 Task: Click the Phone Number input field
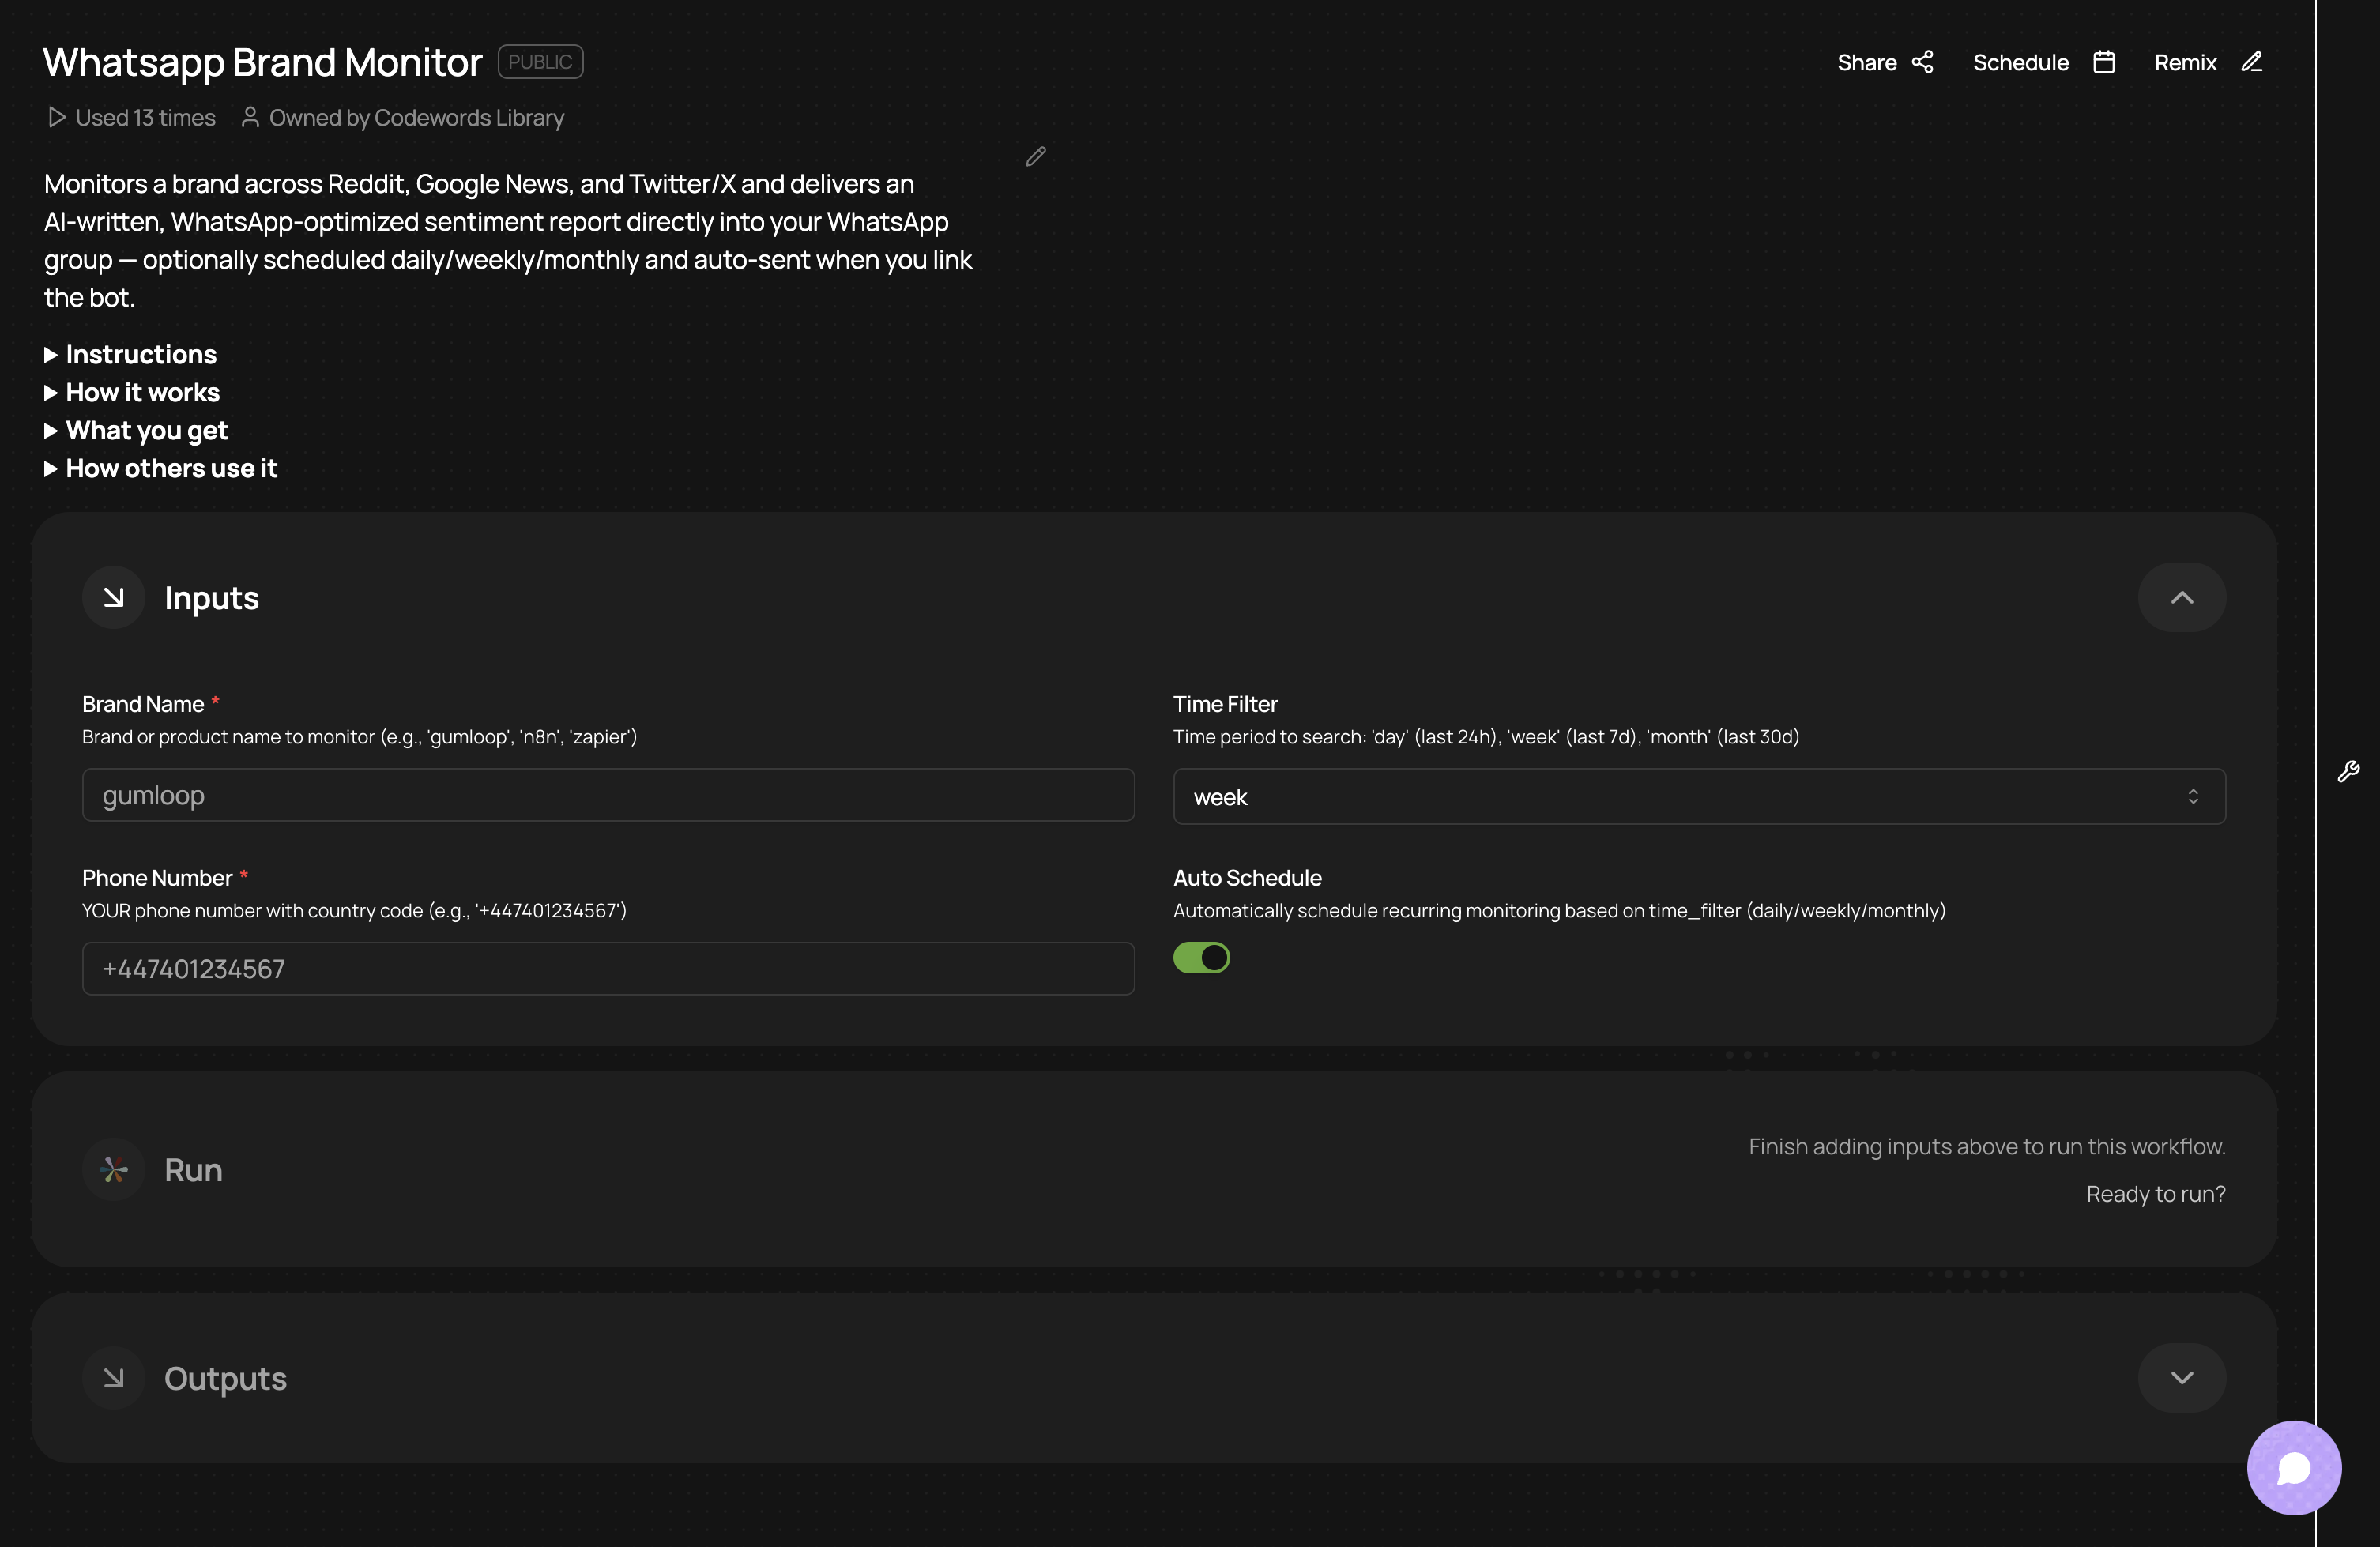[x=608, y=969]
